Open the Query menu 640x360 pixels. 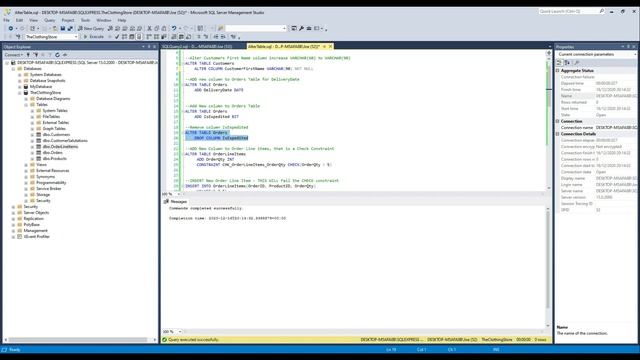49,20
